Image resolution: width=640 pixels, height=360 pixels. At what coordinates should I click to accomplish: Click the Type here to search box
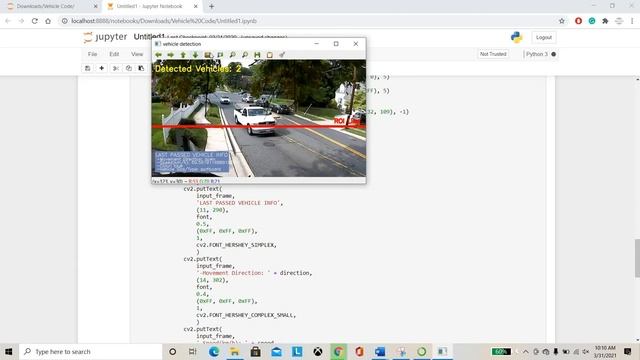[91, 351]
